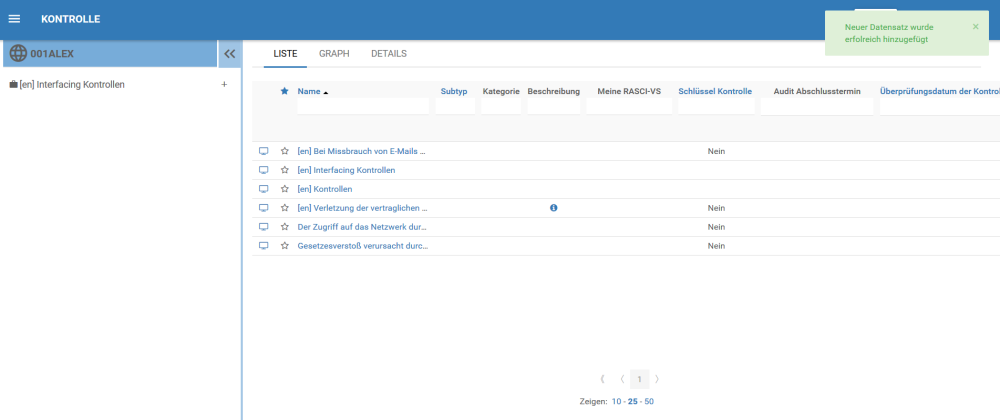The image size is (1000, 420).
Task: Click monitor icon for [en] Kontrollen row
Action: click(263, 189)
